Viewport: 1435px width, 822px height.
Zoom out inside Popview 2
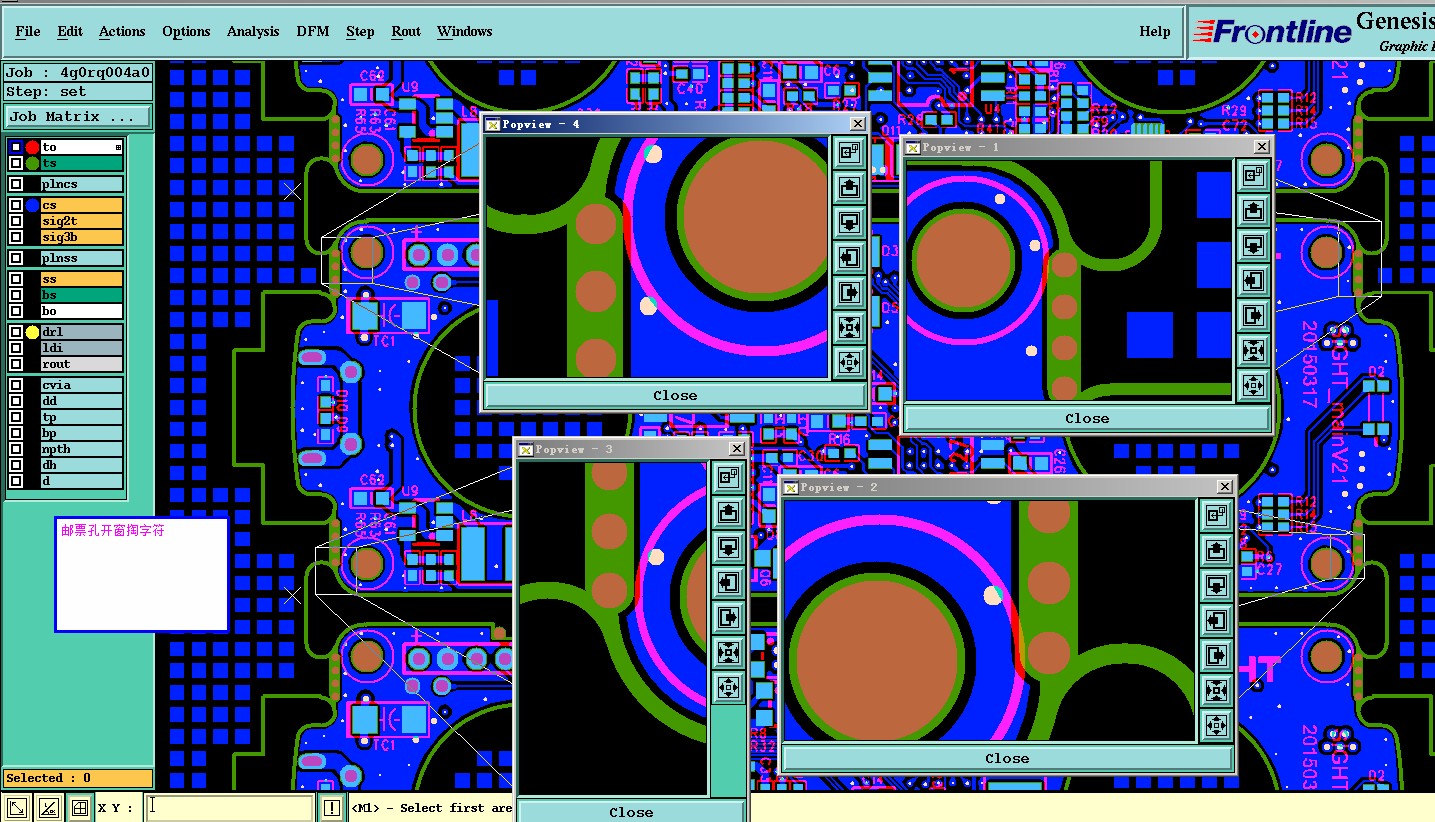click(1216, 725)
